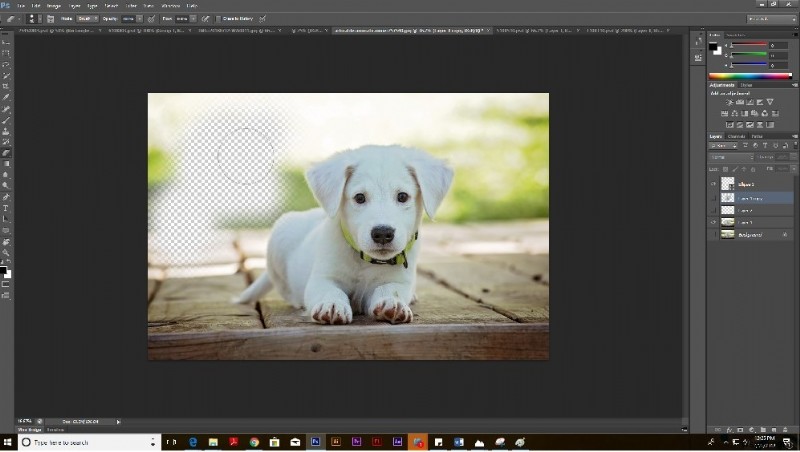Switch to the Channels tab

[736, 136]
